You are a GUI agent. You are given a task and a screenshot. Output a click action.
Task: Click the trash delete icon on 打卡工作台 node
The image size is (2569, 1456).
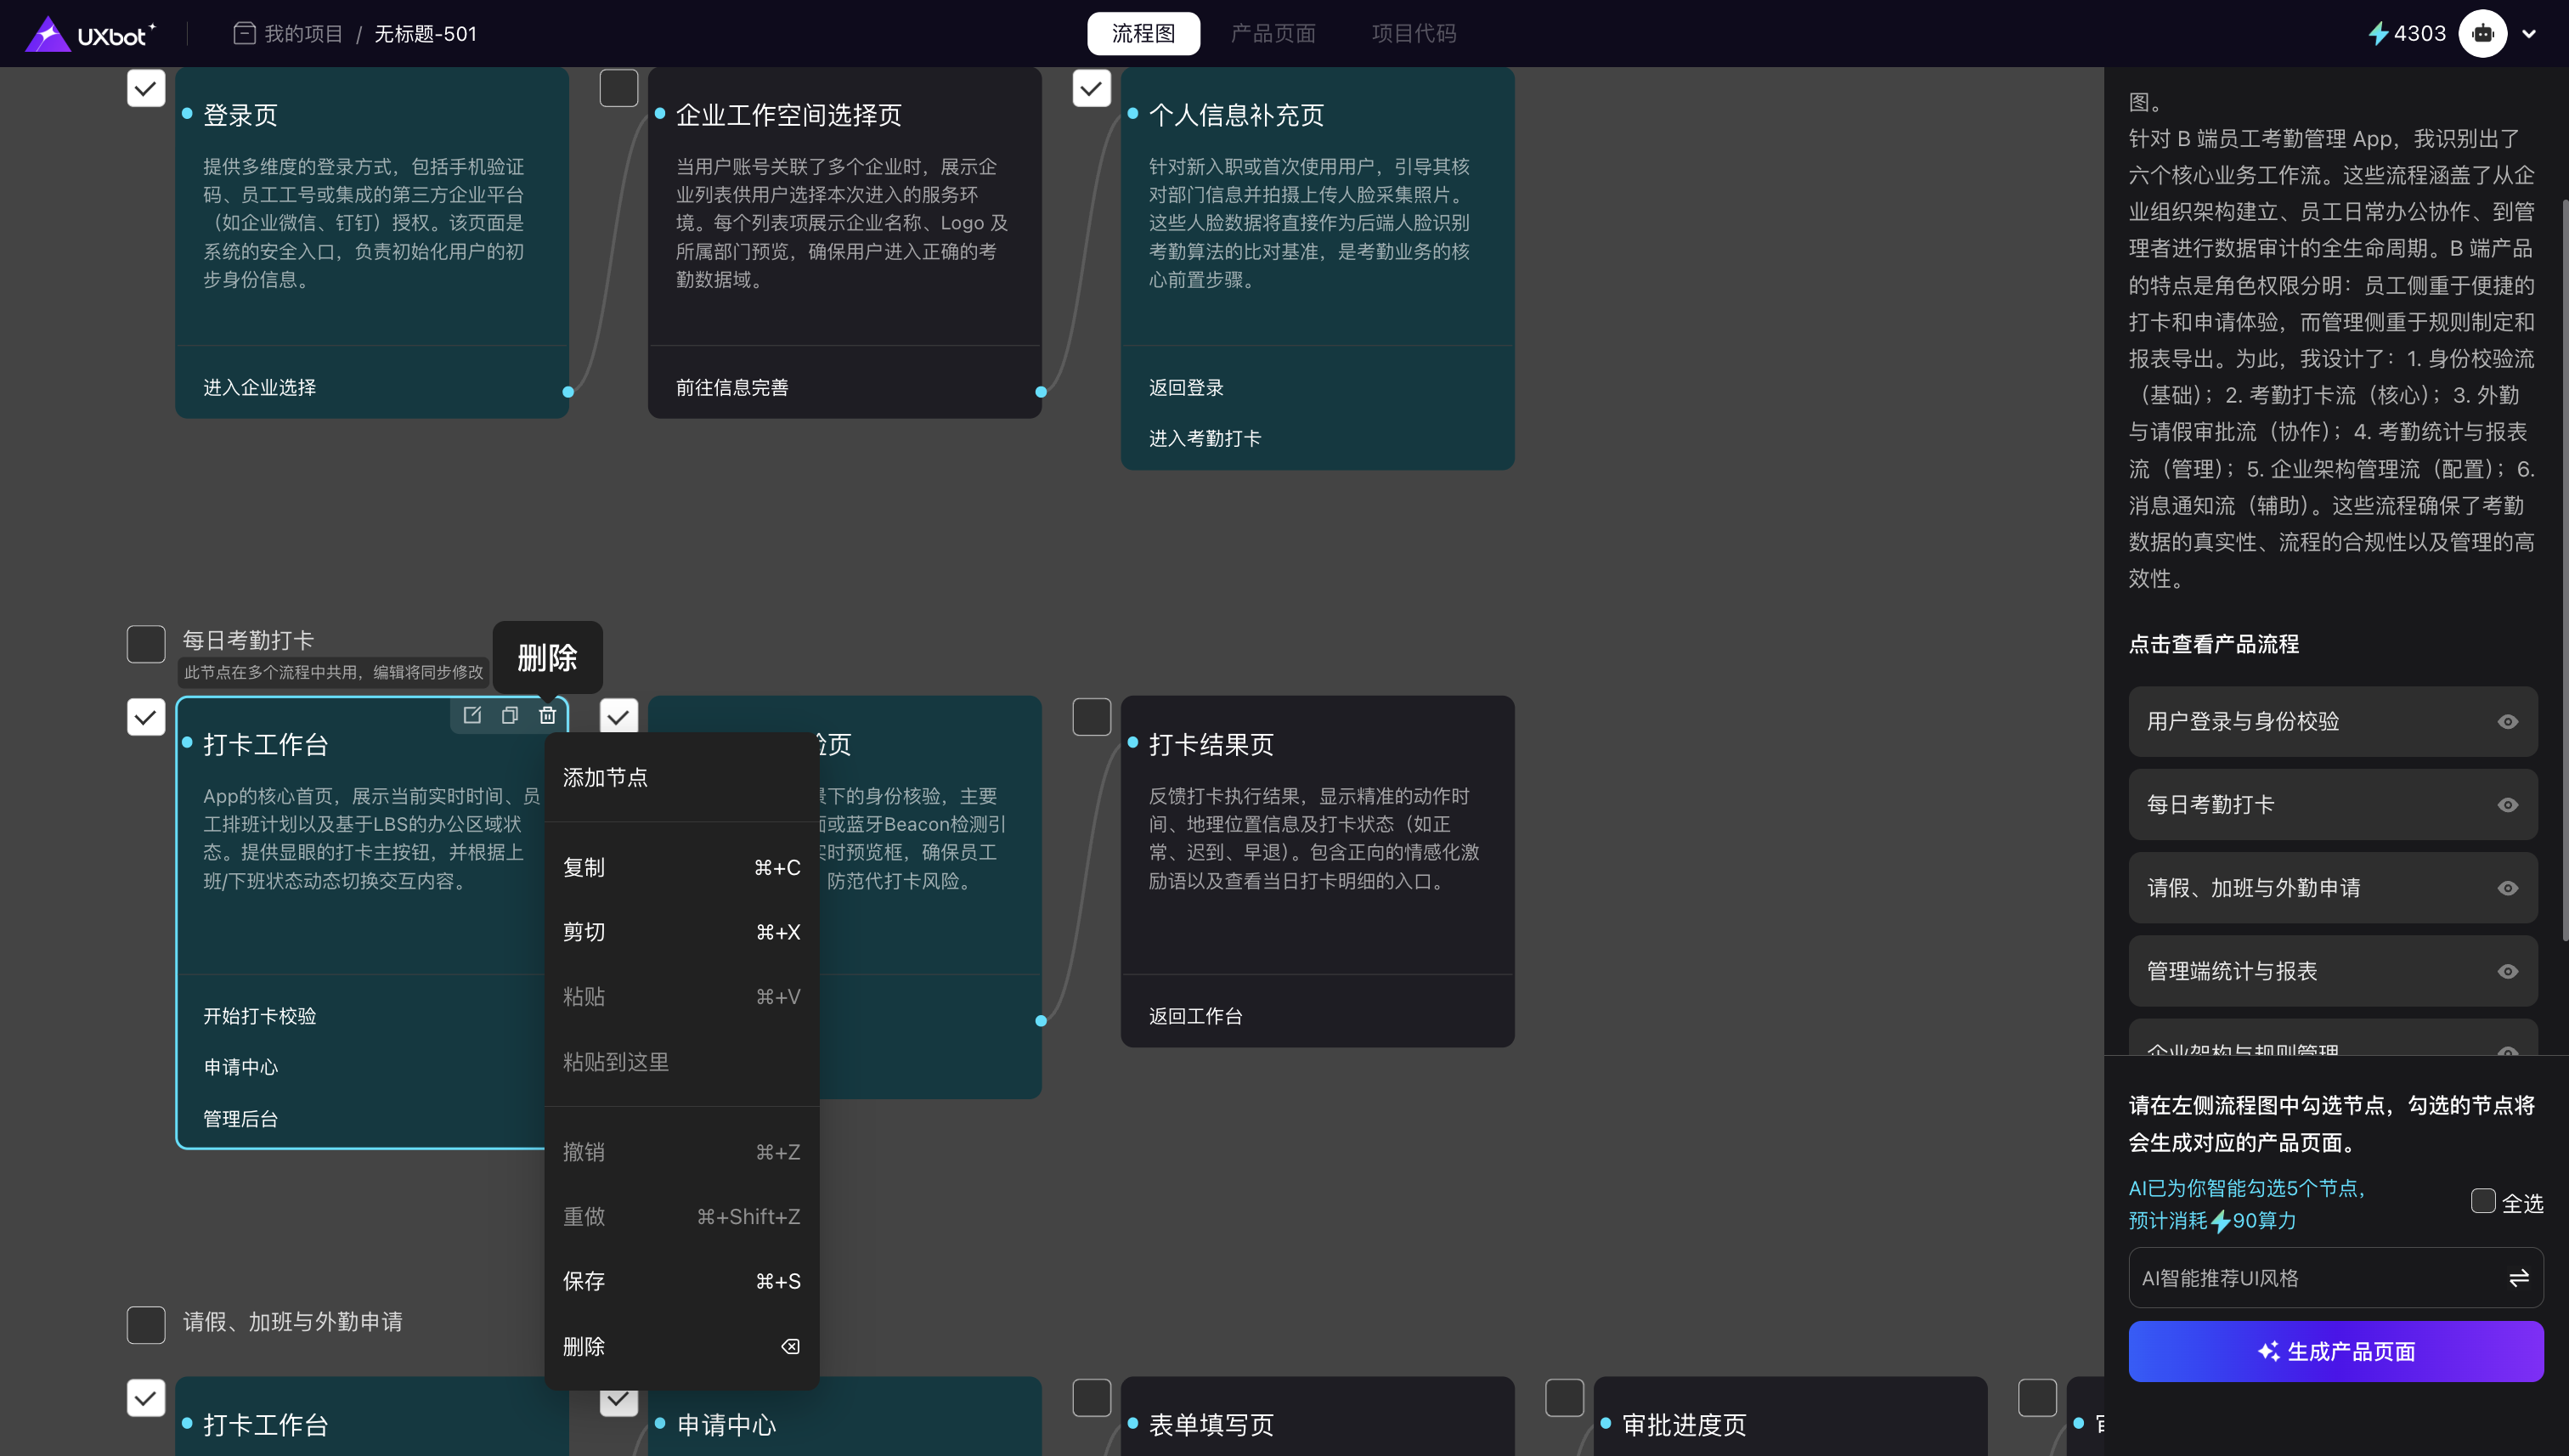point(547,715)
